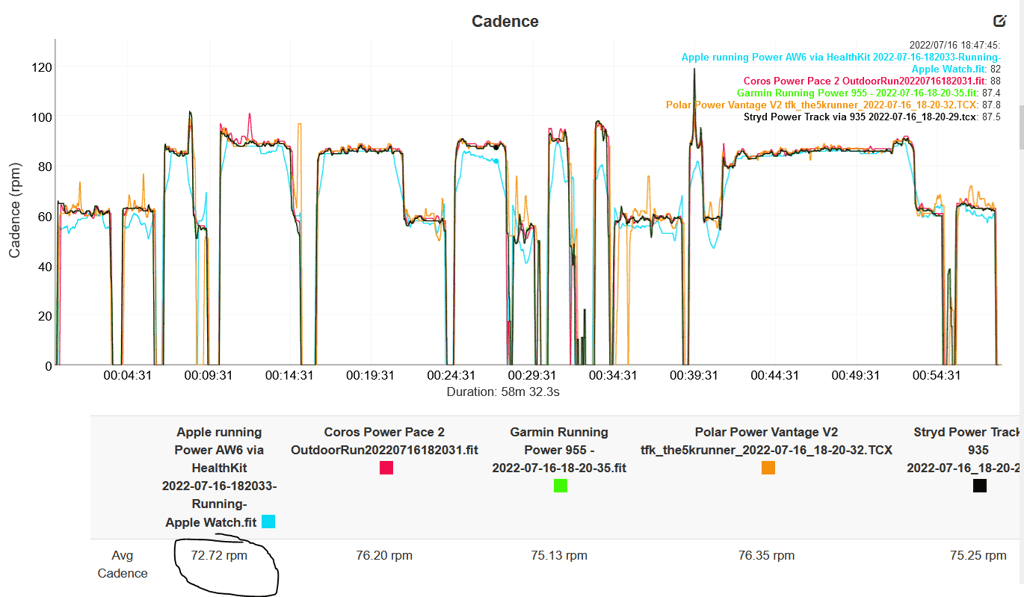Click the 2022/07/16 18:47:45 timestamp
The image size is (1024, 597).
(954, 45)
